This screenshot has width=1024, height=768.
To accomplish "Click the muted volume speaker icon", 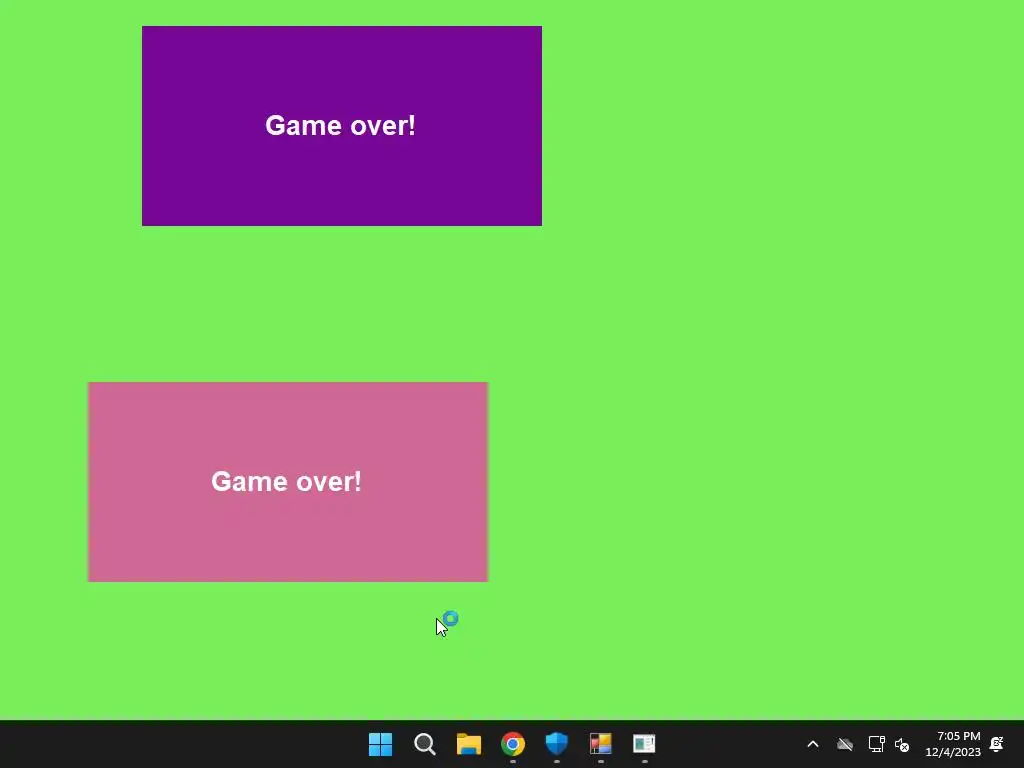I will coord(902,744).
